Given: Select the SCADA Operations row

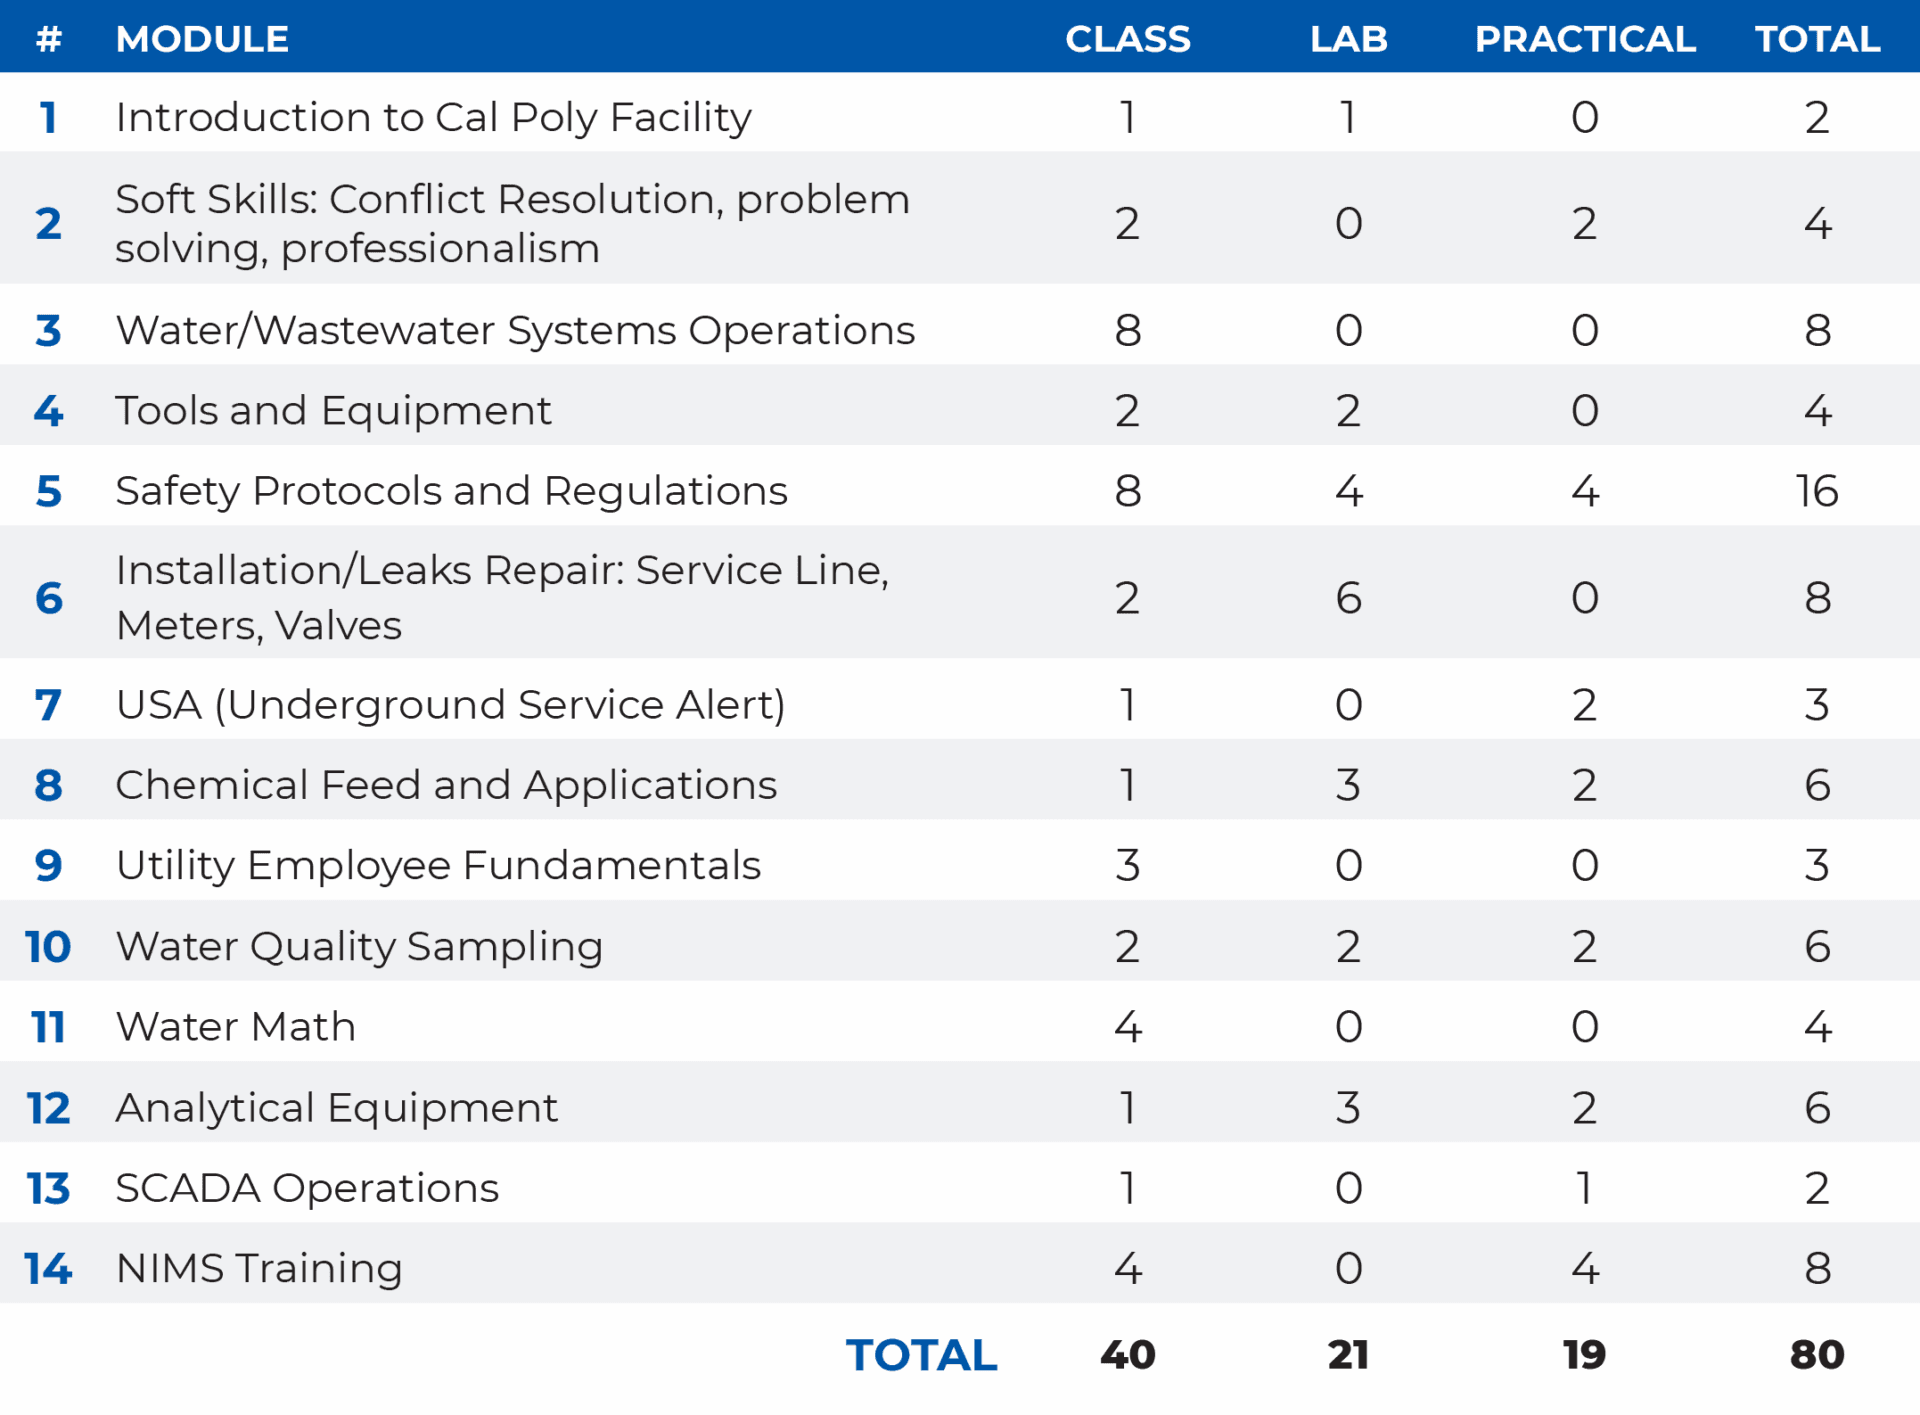Looking at the screenshot, I should coord(307,1187).
